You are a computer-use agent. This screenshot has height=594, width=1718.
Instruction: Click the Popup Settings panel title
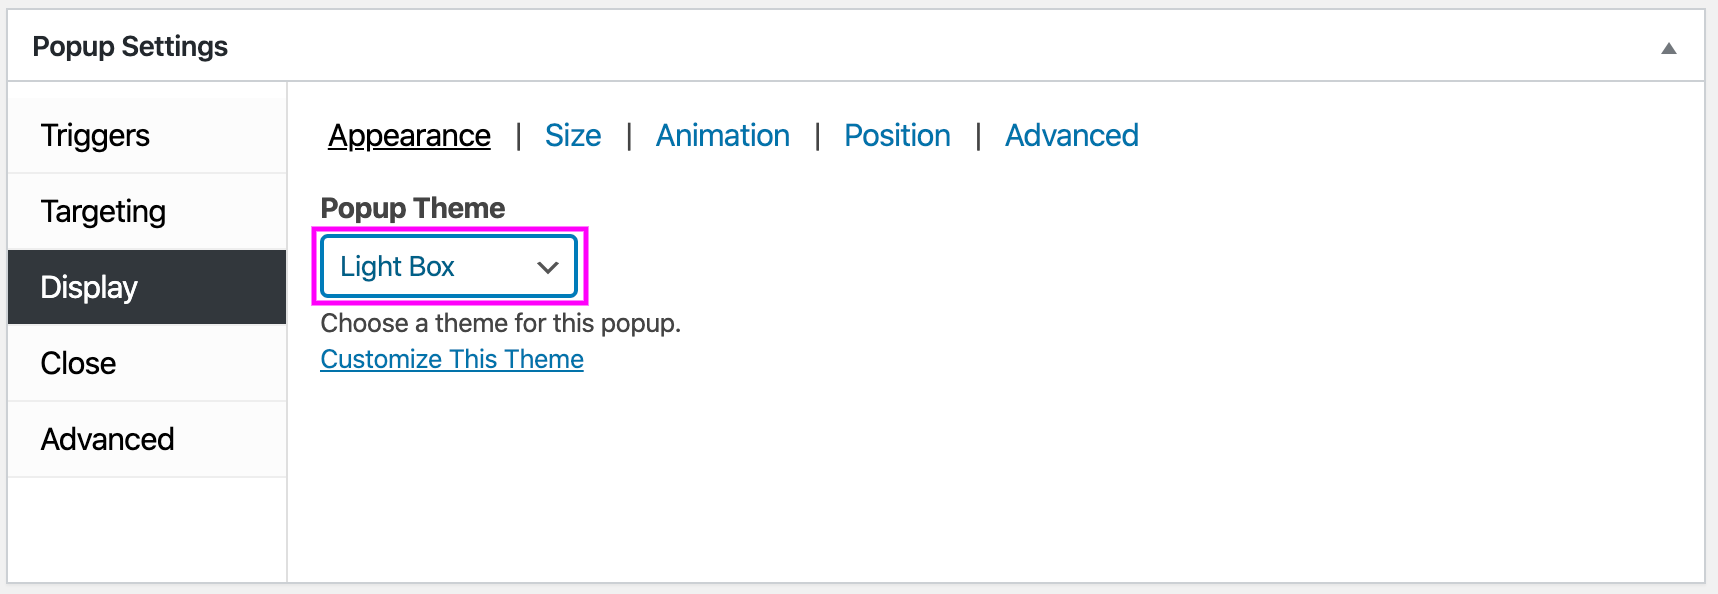pyautogui.click(x=130, y=46)
